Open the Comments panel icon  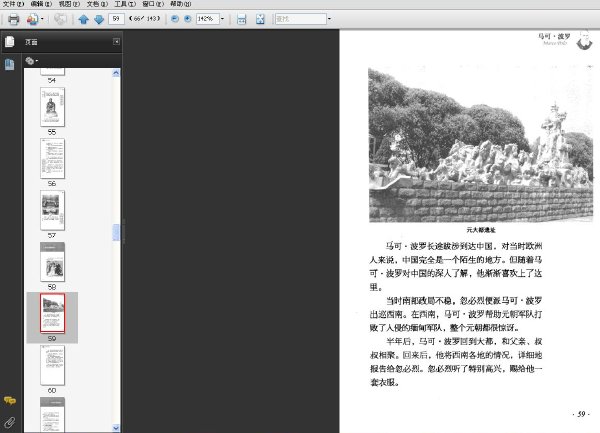click(x=10, y=400)
